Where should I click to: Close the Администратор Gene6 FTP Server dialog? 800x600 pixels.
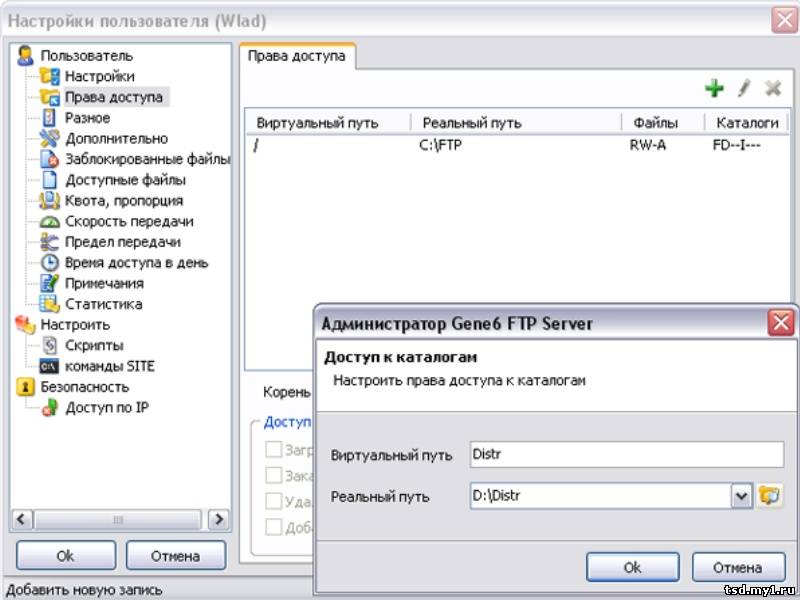coord(781,322)
